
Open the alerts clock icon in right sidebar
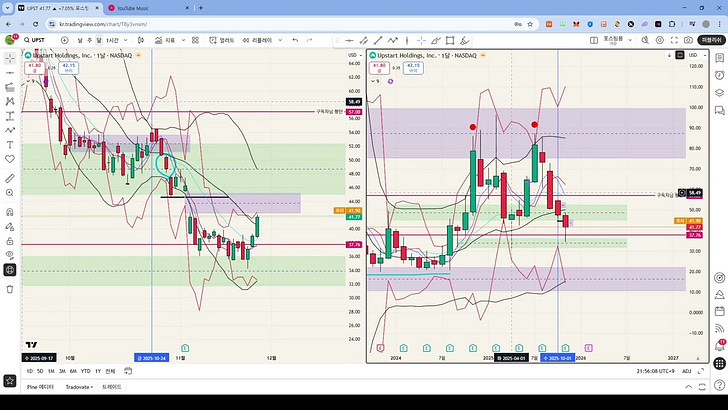tap(720, 75)
